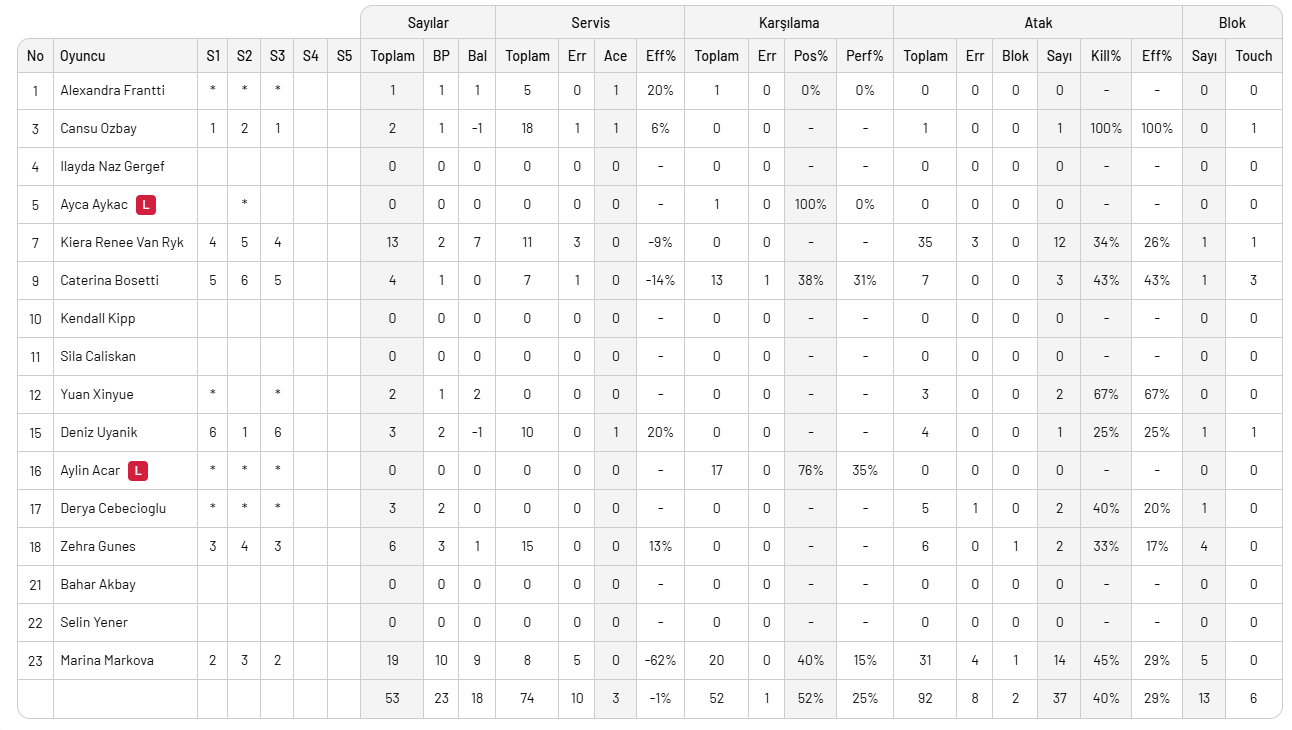Select the Blok group header
Image resolution: width=1292 pixels, height=730 pixels.
pos(1232,23)
